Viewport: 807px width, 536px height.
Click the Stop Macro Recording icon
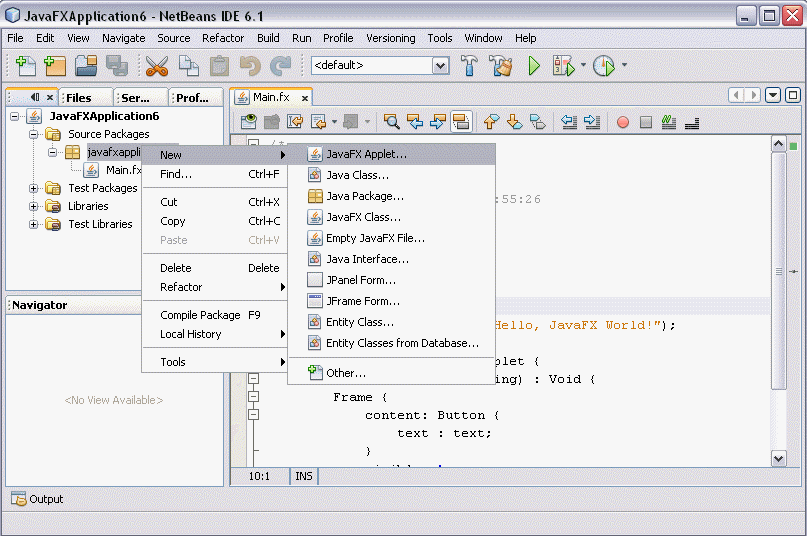click(646, 122)
